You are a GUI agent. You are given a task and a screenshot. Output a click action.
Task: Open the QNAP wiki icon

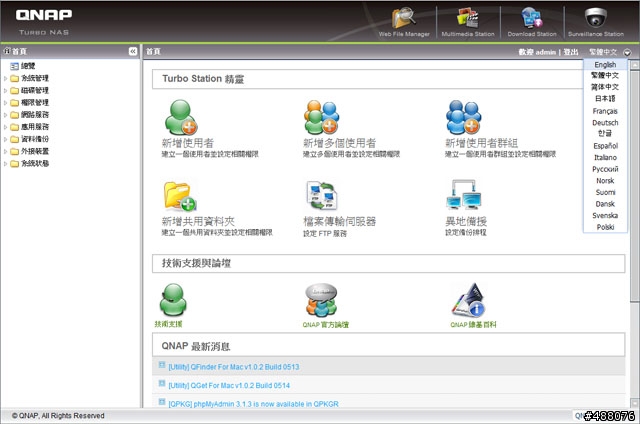(469, 300)
